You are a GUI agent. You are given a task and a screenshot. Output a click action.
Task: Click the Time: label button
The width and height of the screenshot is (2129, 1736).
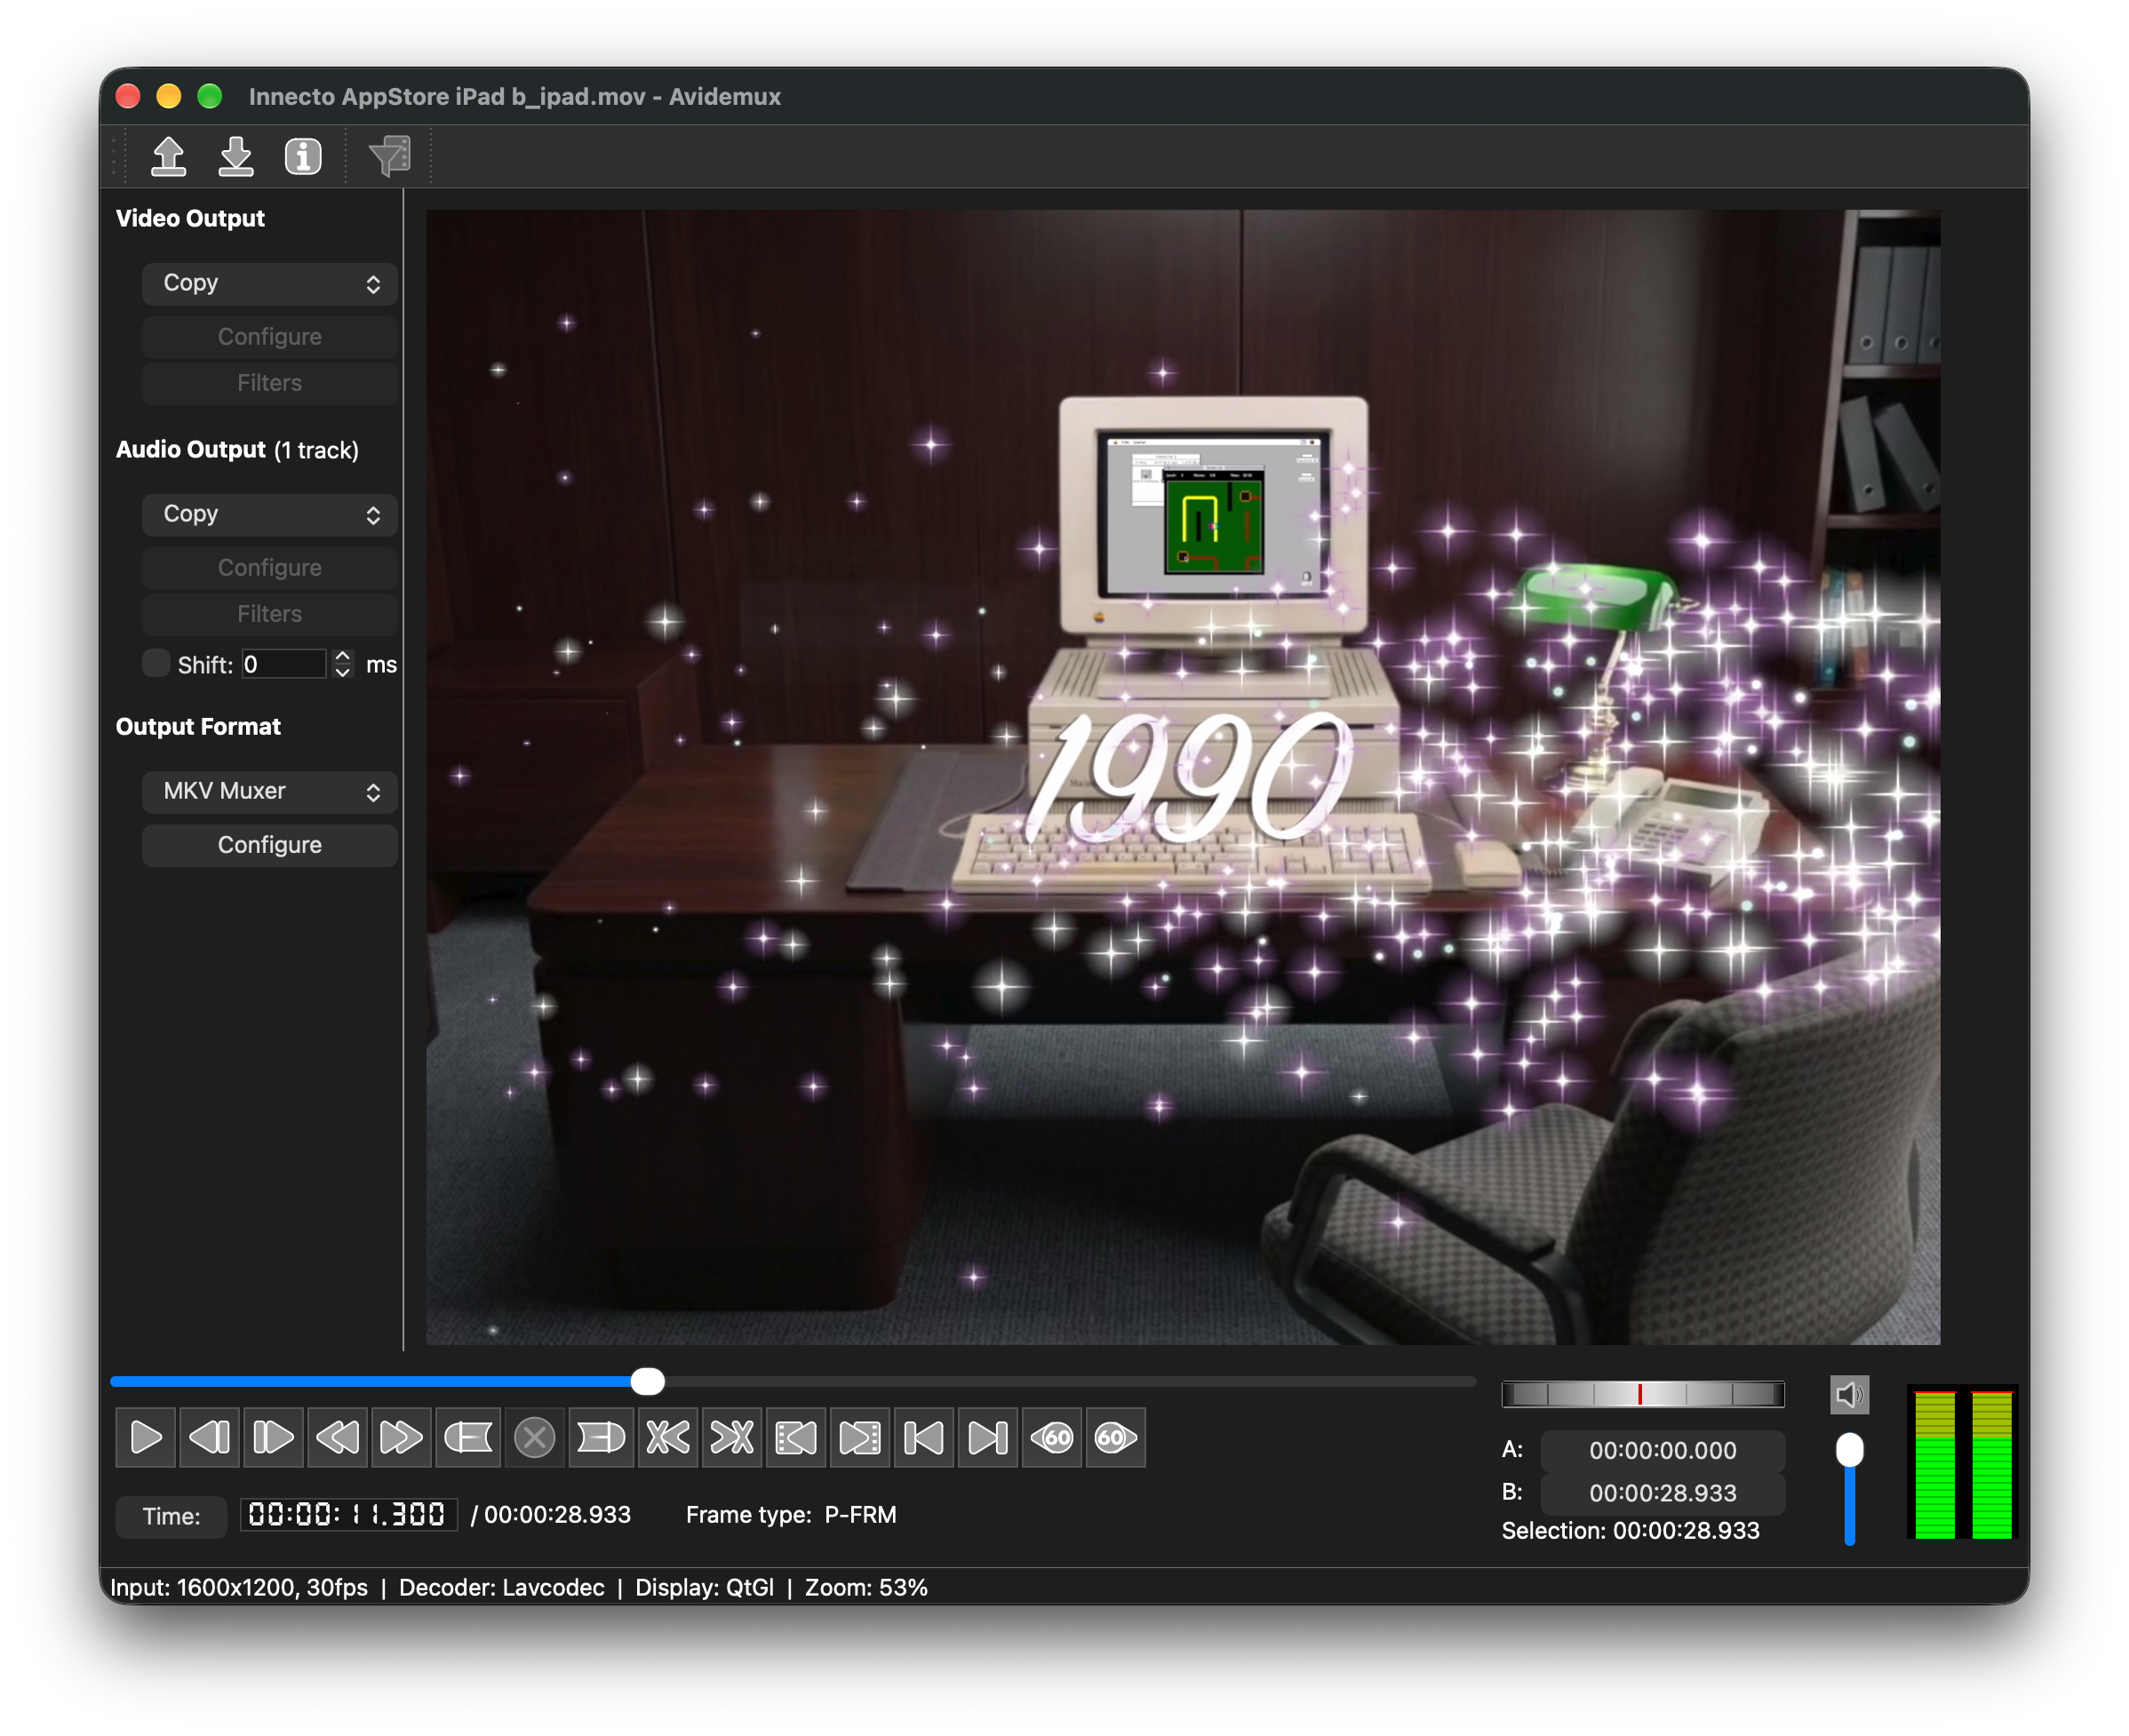coord(171,1516)
